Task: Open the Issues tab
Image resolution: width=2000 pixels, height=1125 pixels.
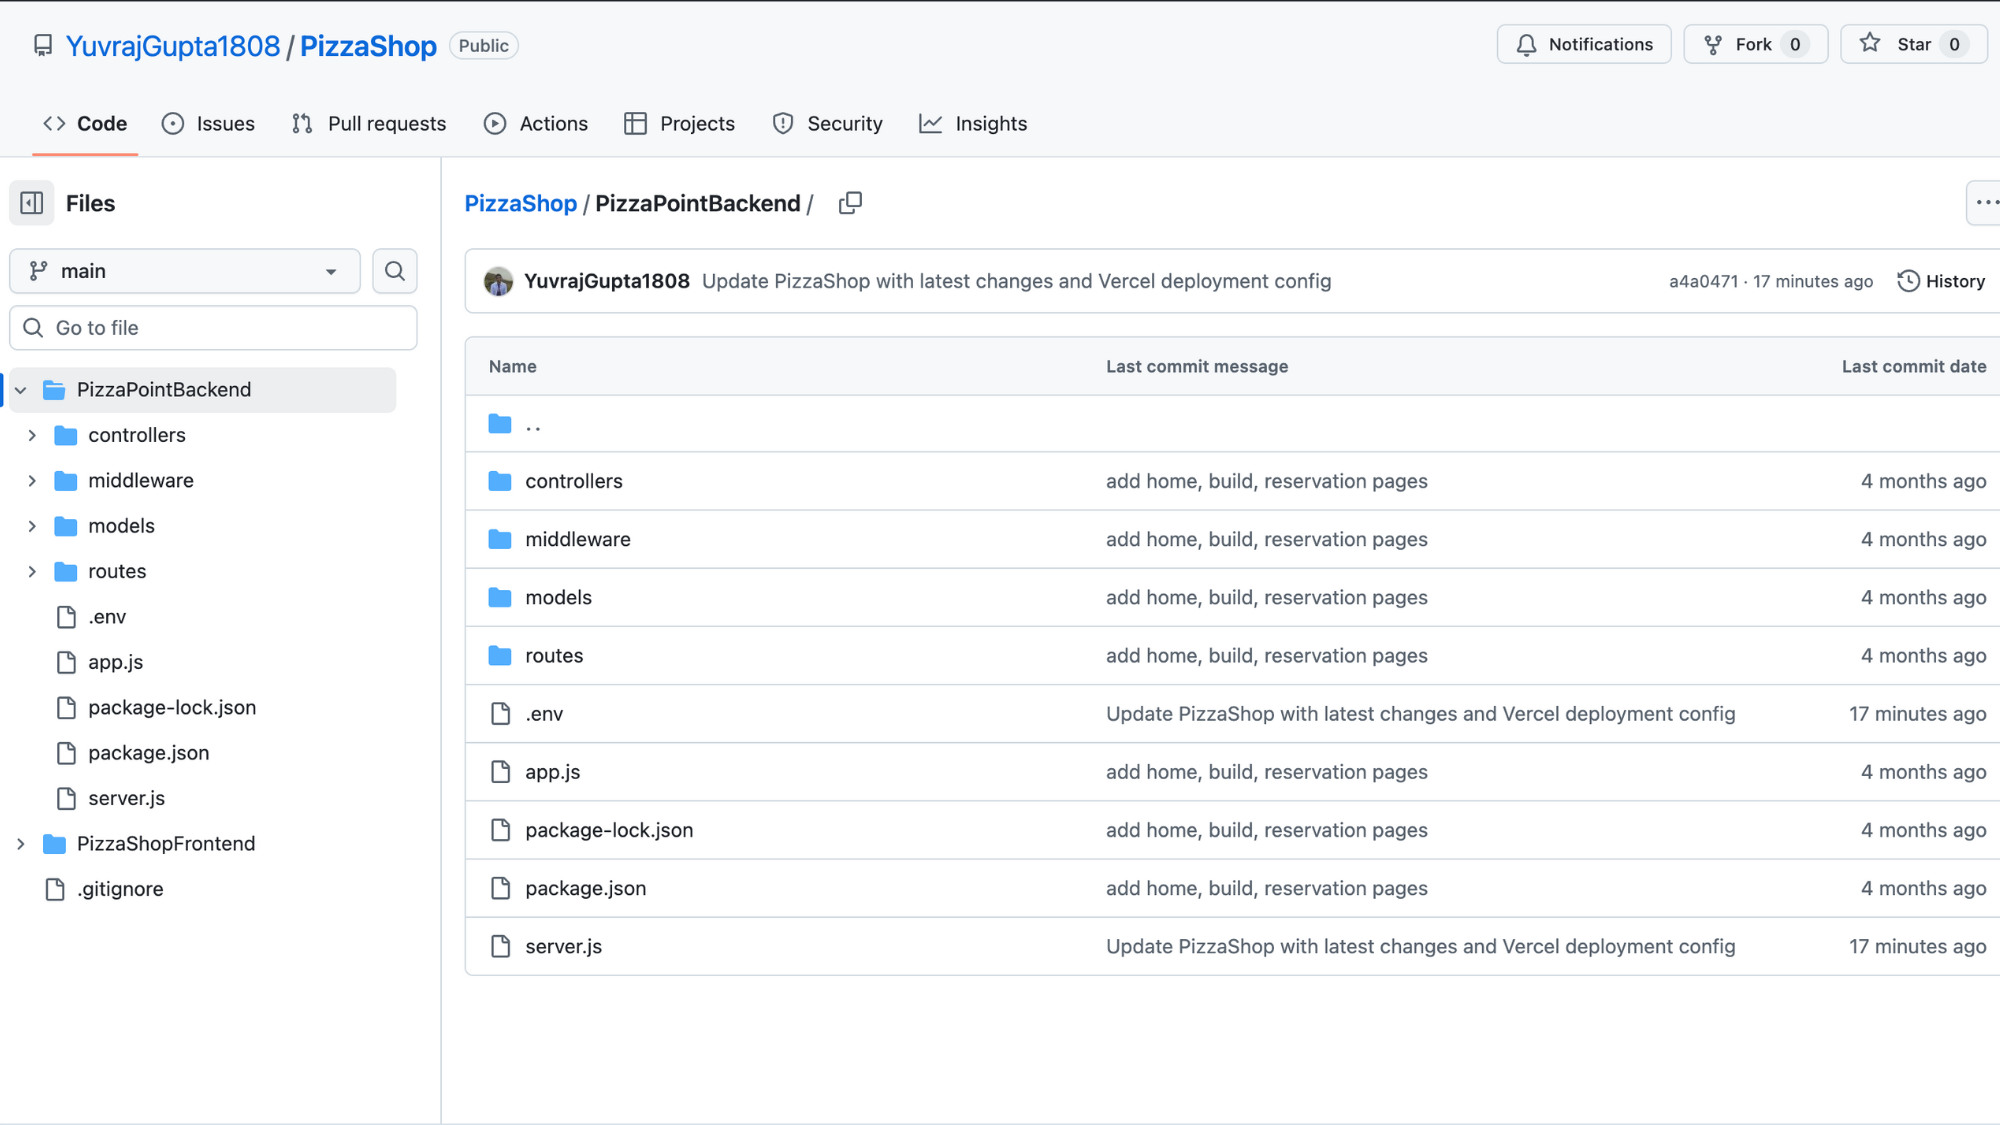Action: click(208, 124)
